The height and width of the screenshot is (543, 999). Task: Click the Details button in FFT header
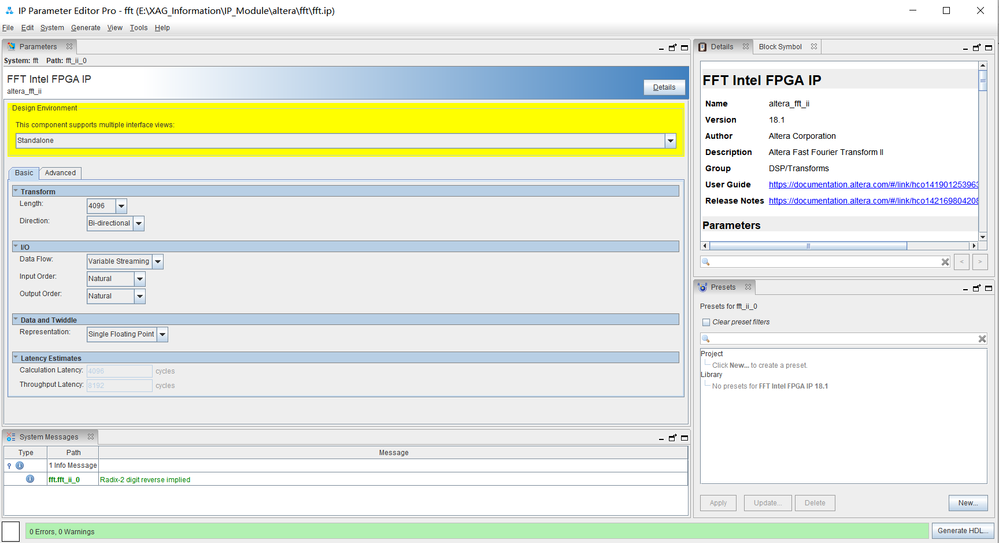click(x=664, y=87)
